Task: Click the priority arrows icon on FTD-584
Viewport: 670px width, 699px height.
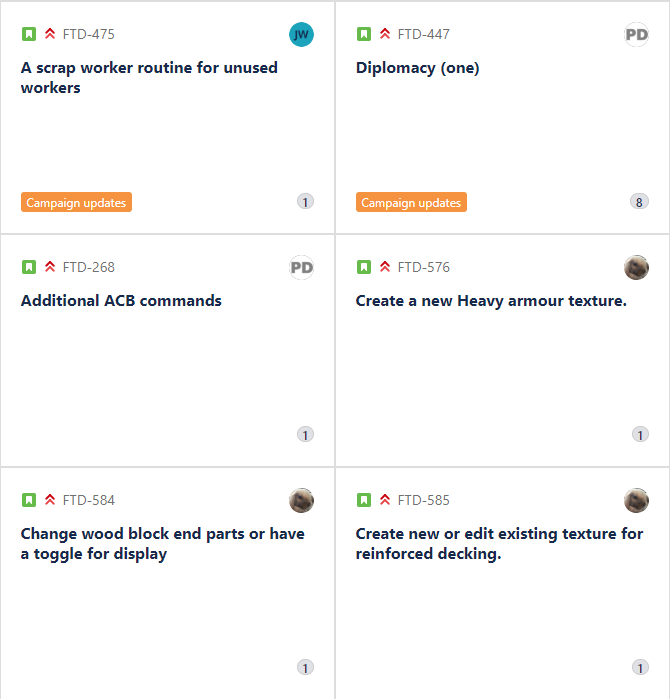Action: (x=50, y=500)
